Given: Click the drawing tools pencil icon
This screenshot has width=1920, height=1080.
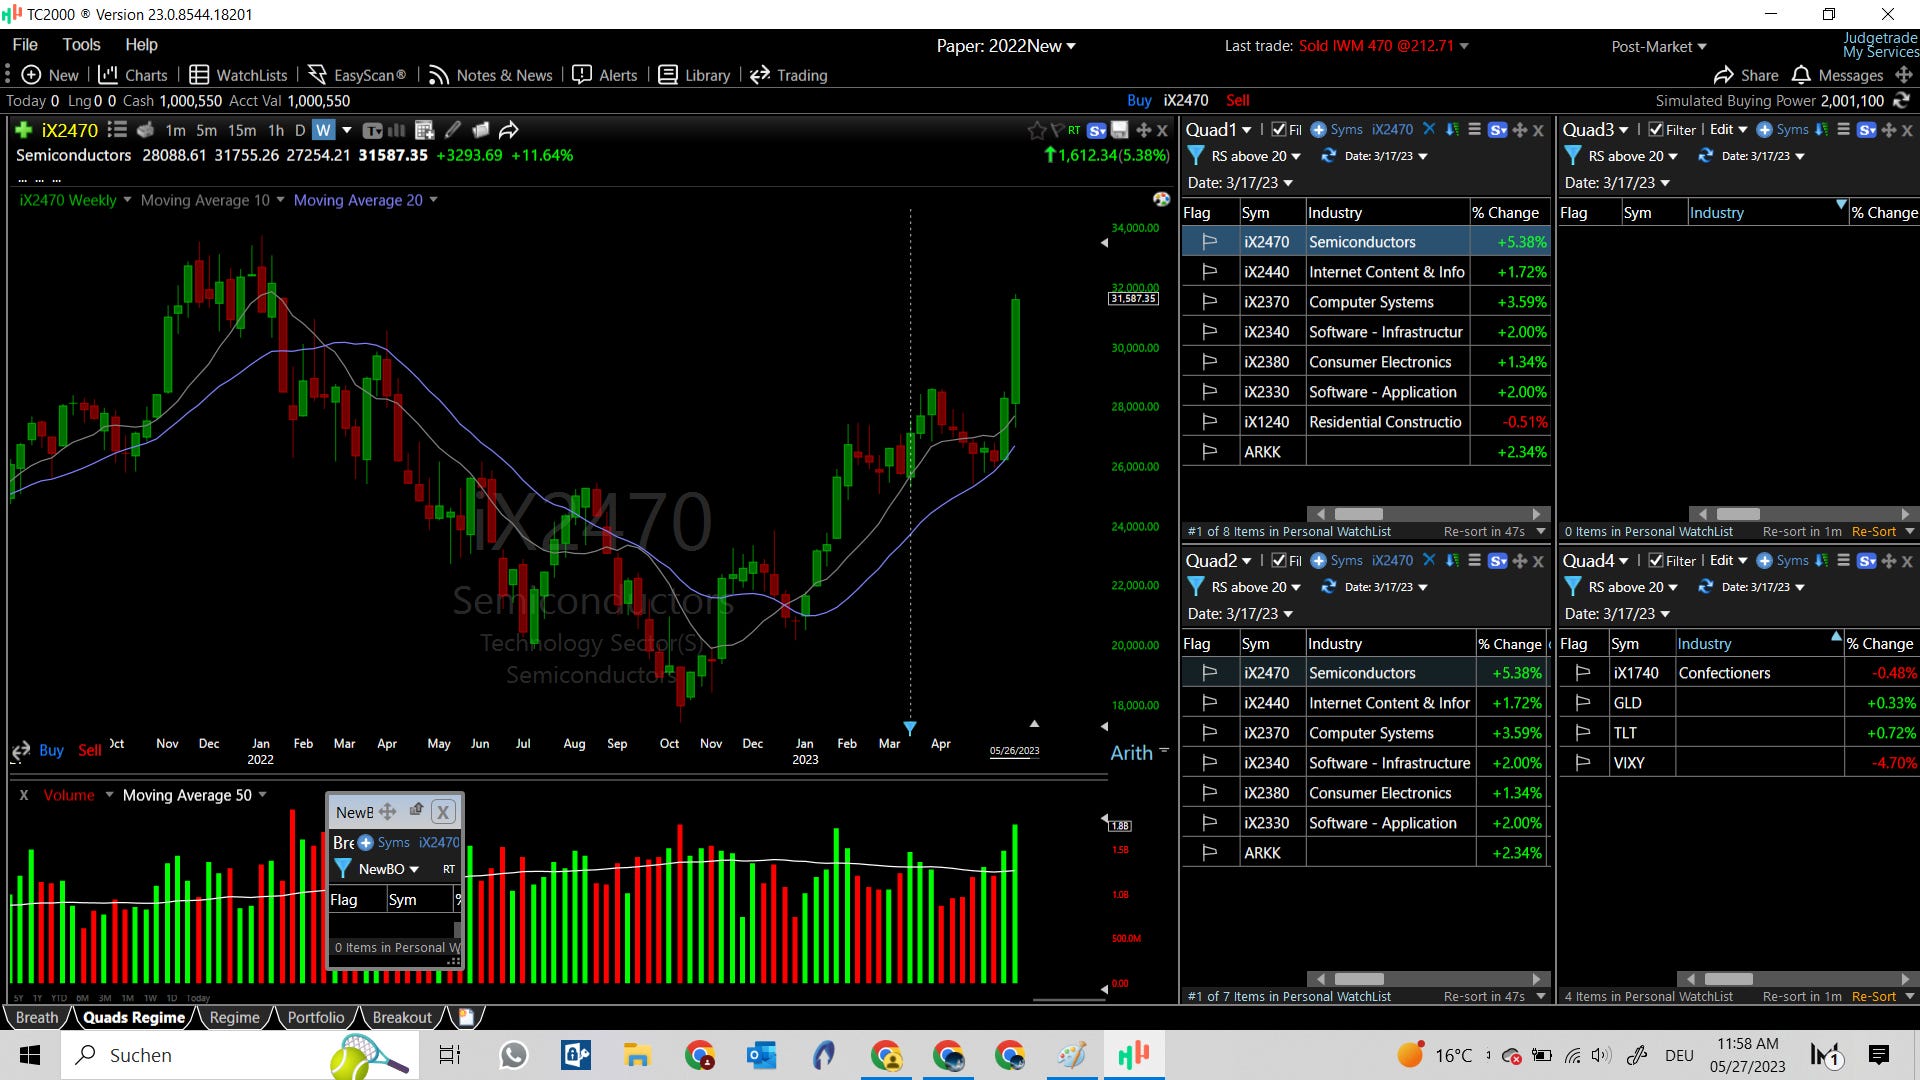Looking at the screenshot, I should pos(453,130).
